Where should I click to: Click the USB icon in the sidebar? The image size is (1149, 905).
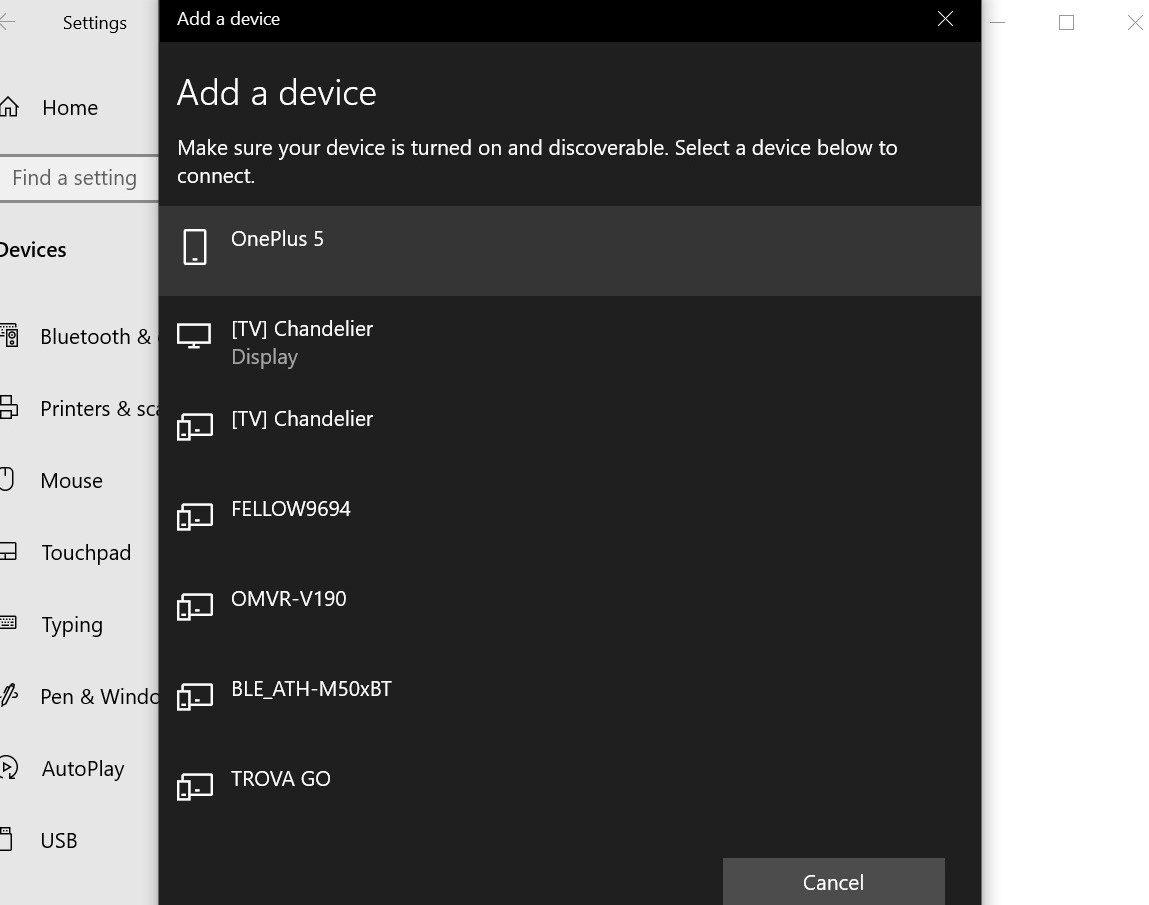pos(7,839)
